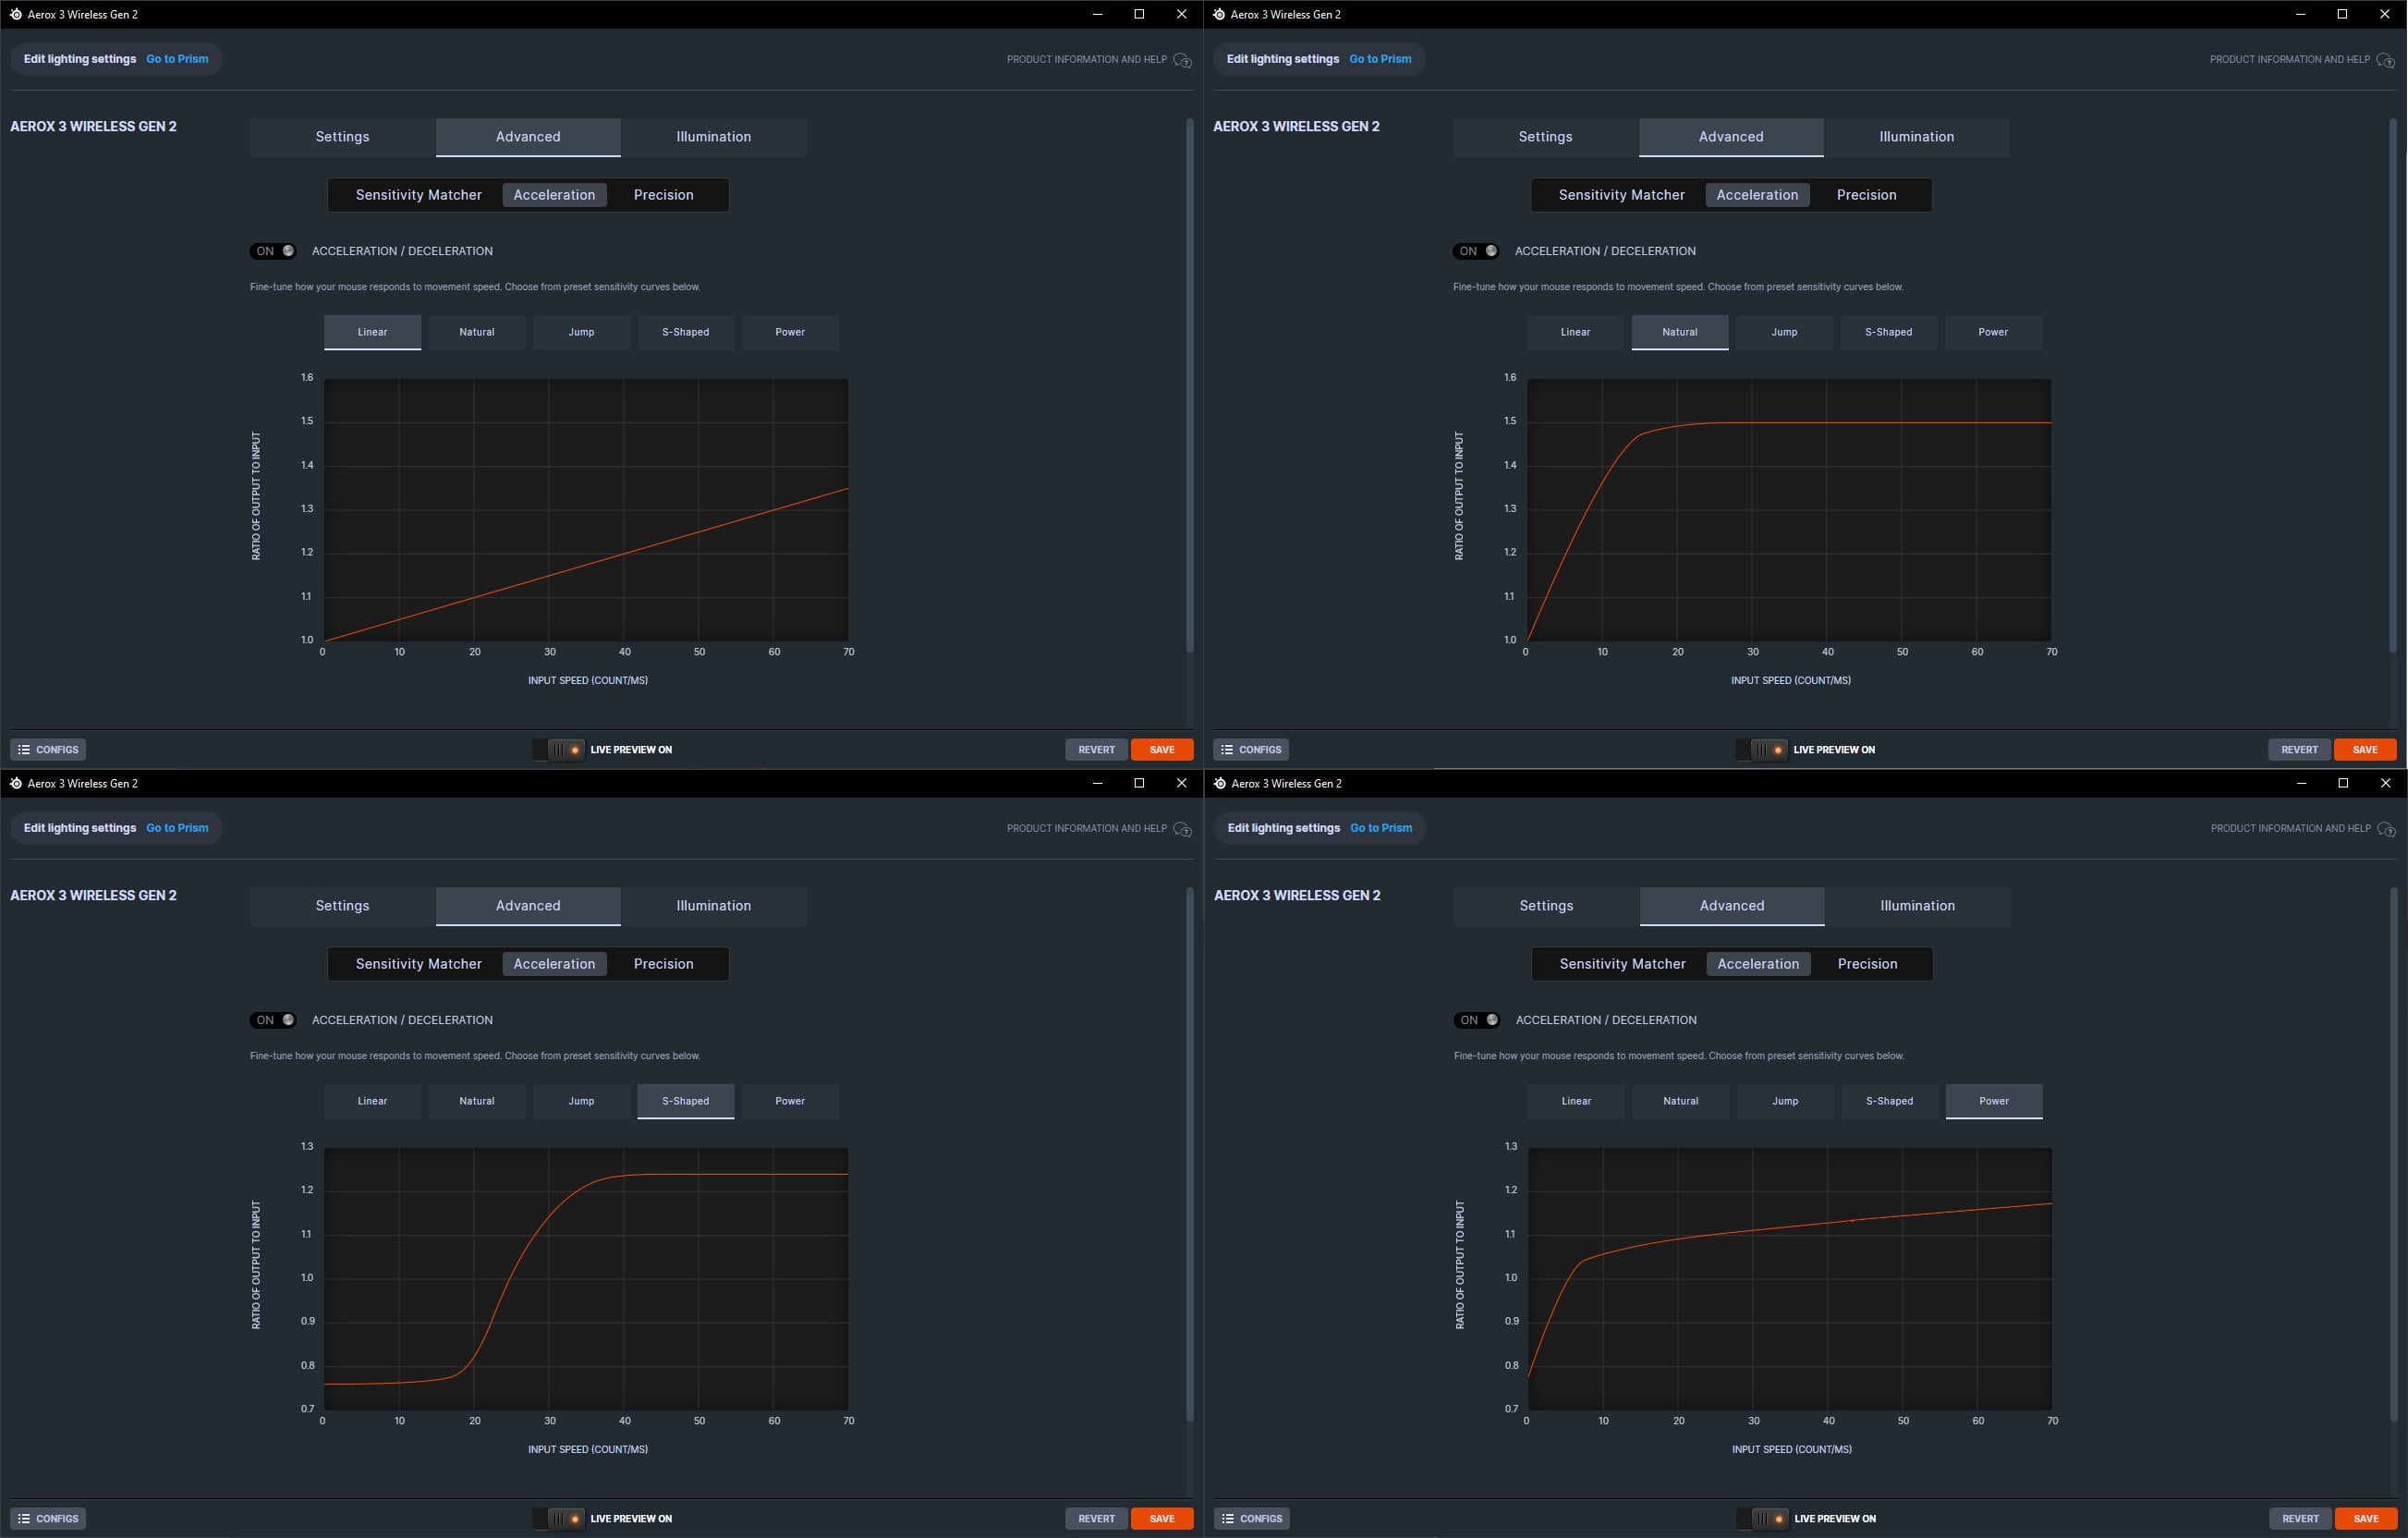Screen dimensions: 2408x1538
Task: Toggle Acceleration/Deceleration switch in Power curve window
Action: [1477, 1020]
